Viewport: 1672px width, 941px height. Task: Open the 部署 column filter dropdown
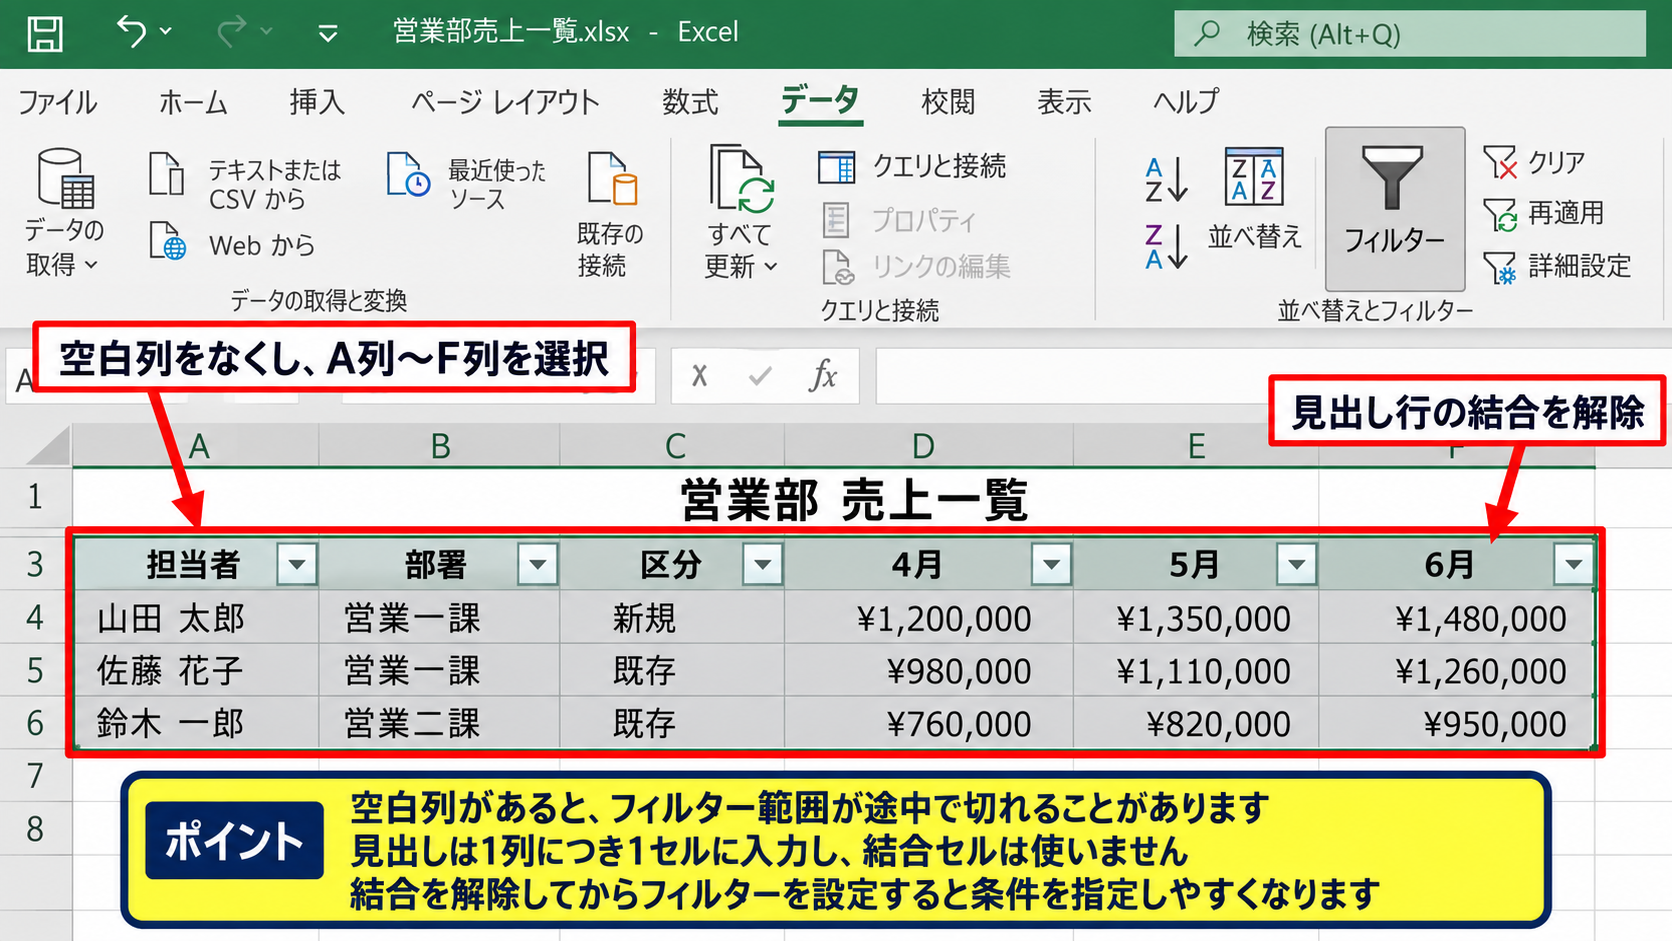point(538,565)
